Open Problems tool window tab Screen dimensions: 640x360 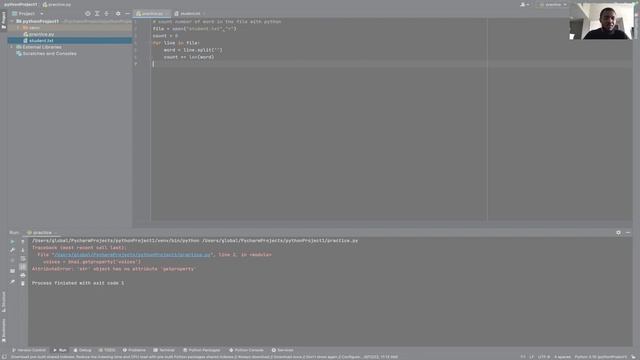[x=134, y=350]
